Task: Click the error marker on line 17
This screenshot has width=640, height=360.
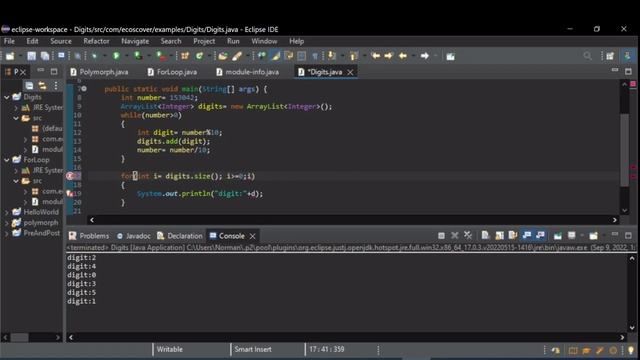Action: click(x=70, y=176)
